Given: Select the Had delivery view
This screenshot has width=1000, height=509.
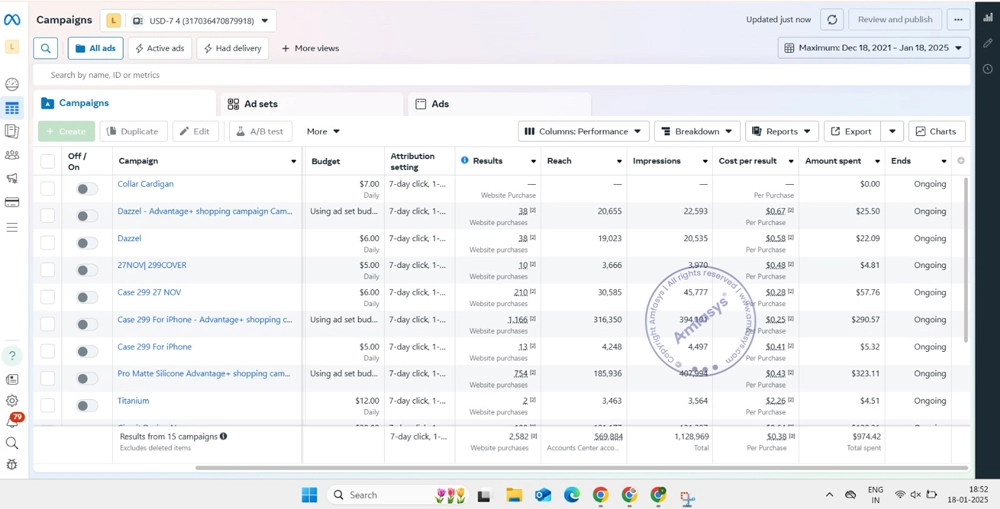Looking at the screenshot, I should click(x=232, y=48).
